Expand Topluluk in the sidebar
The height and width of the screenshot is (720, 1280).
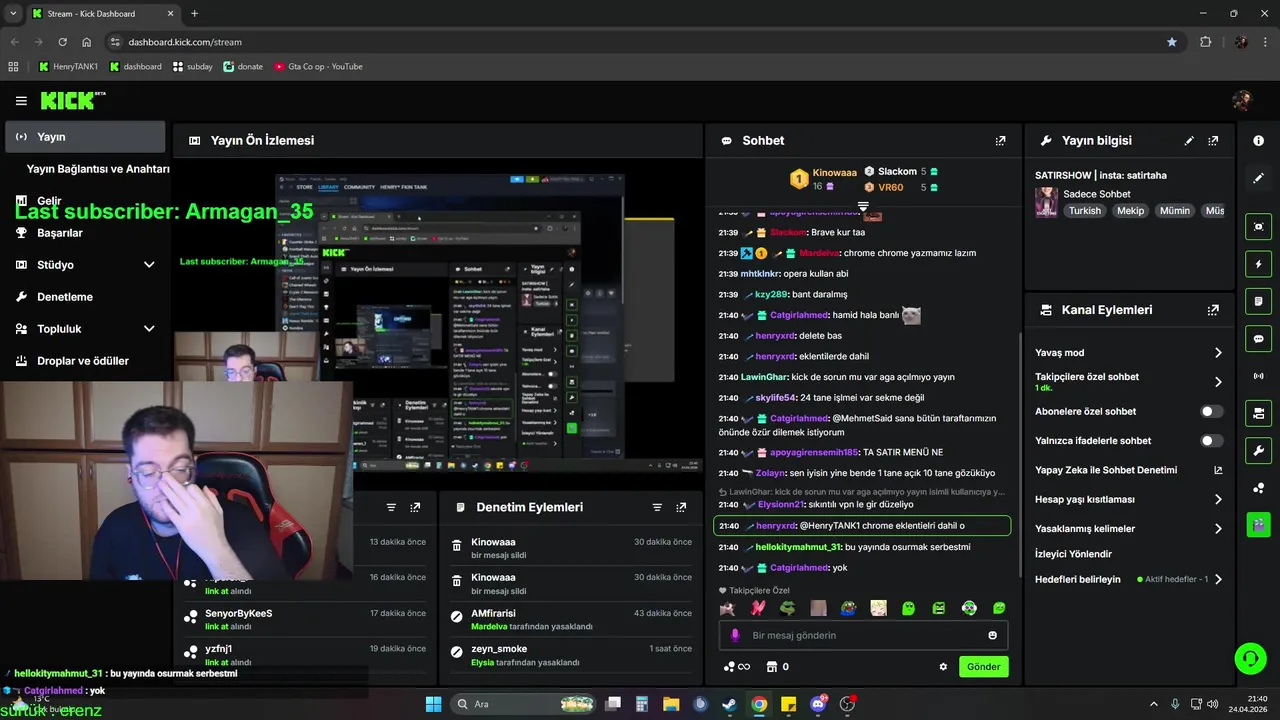click(x=149, y=329)
